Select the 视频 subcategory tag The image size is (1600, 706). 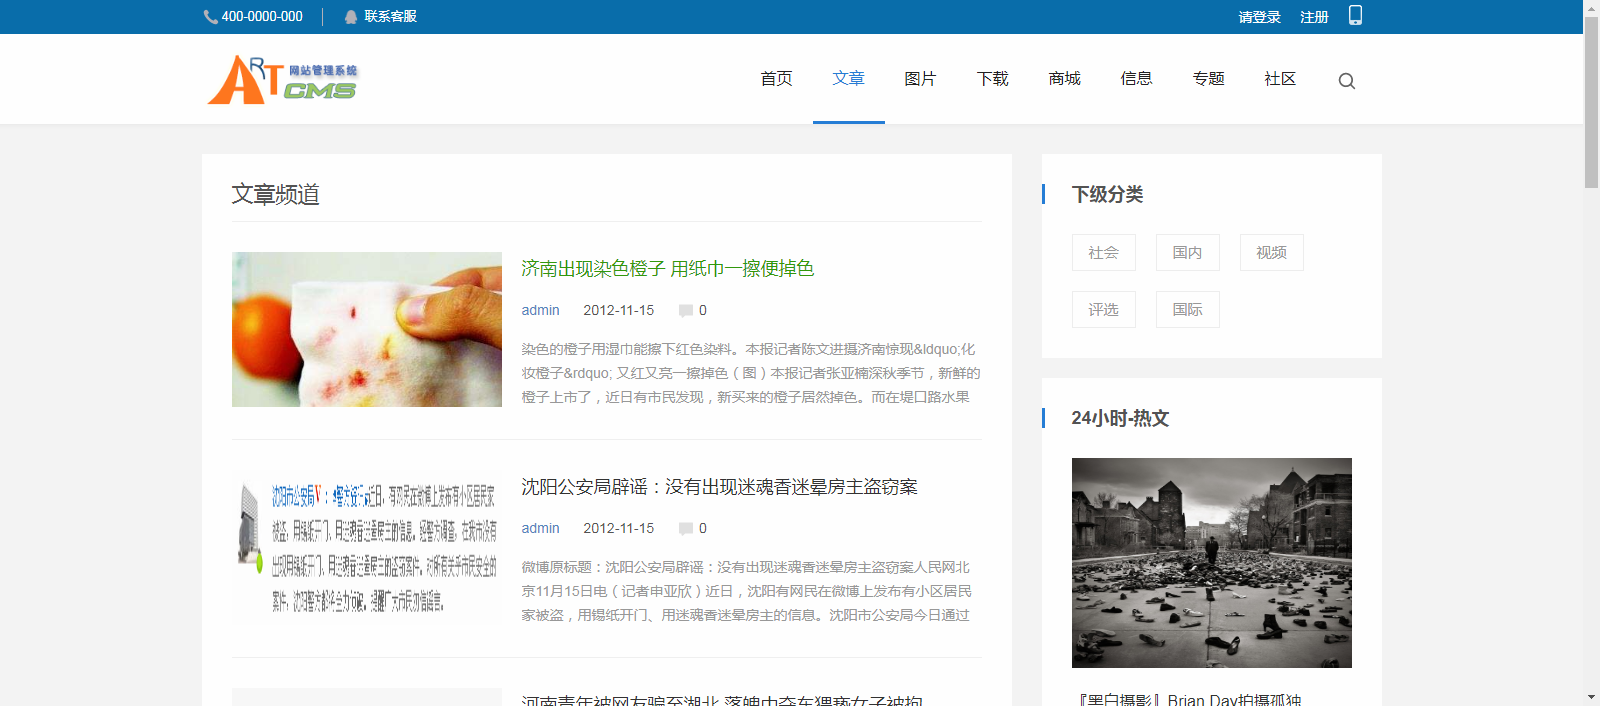(1272, 253)
